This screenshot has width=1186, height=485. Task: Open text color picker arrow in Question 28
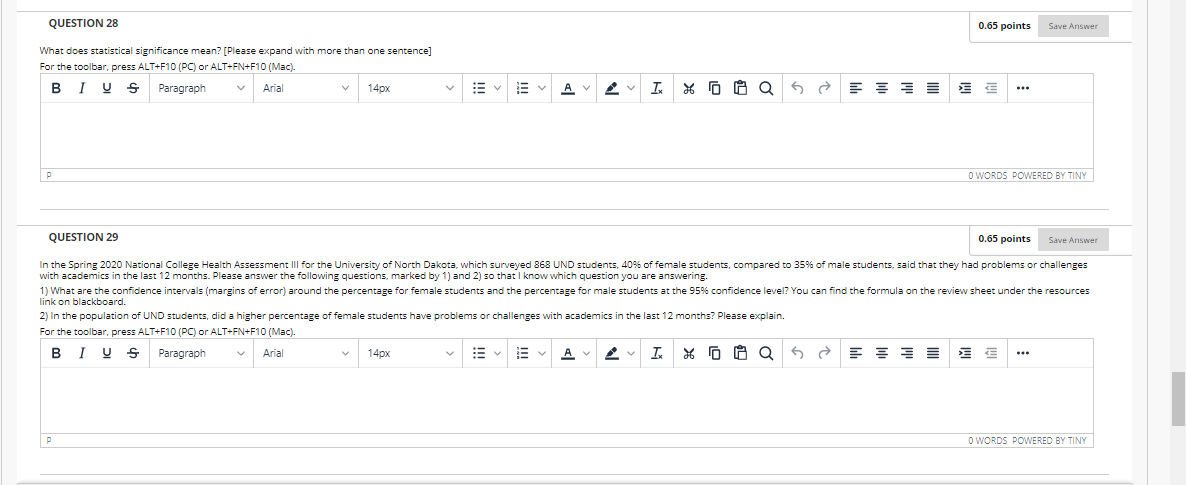[x=585, y=89]
